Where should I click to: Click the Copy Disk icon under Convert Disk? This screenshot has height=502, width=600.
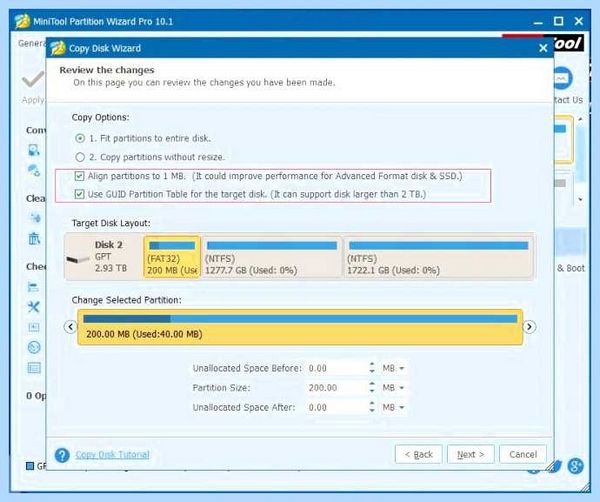coord(34,150)
